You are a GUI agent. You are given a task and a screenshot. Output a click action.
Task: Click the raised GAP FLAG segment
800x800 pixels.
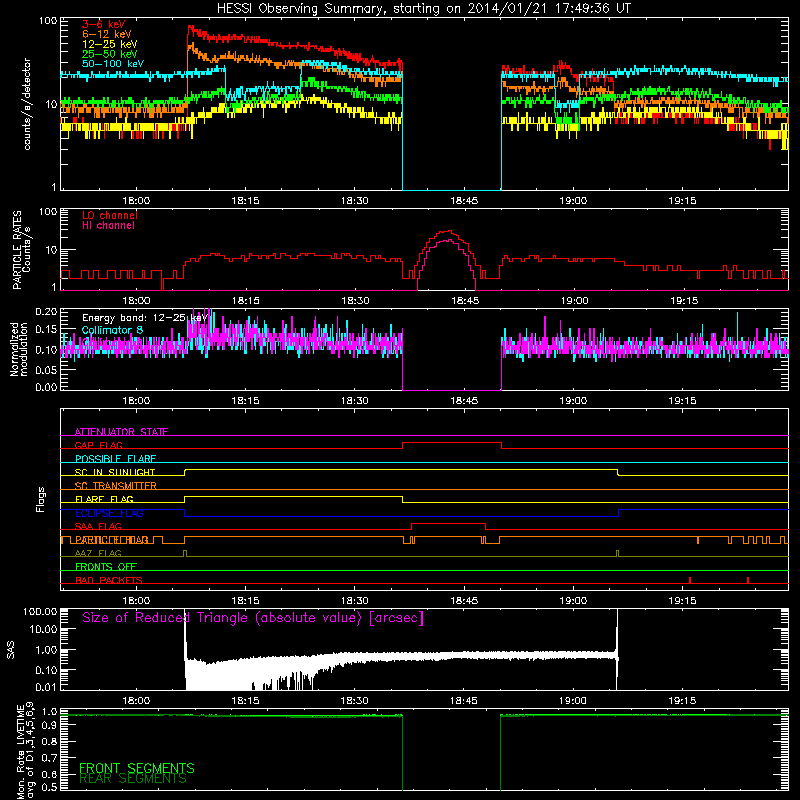point(452,443)
